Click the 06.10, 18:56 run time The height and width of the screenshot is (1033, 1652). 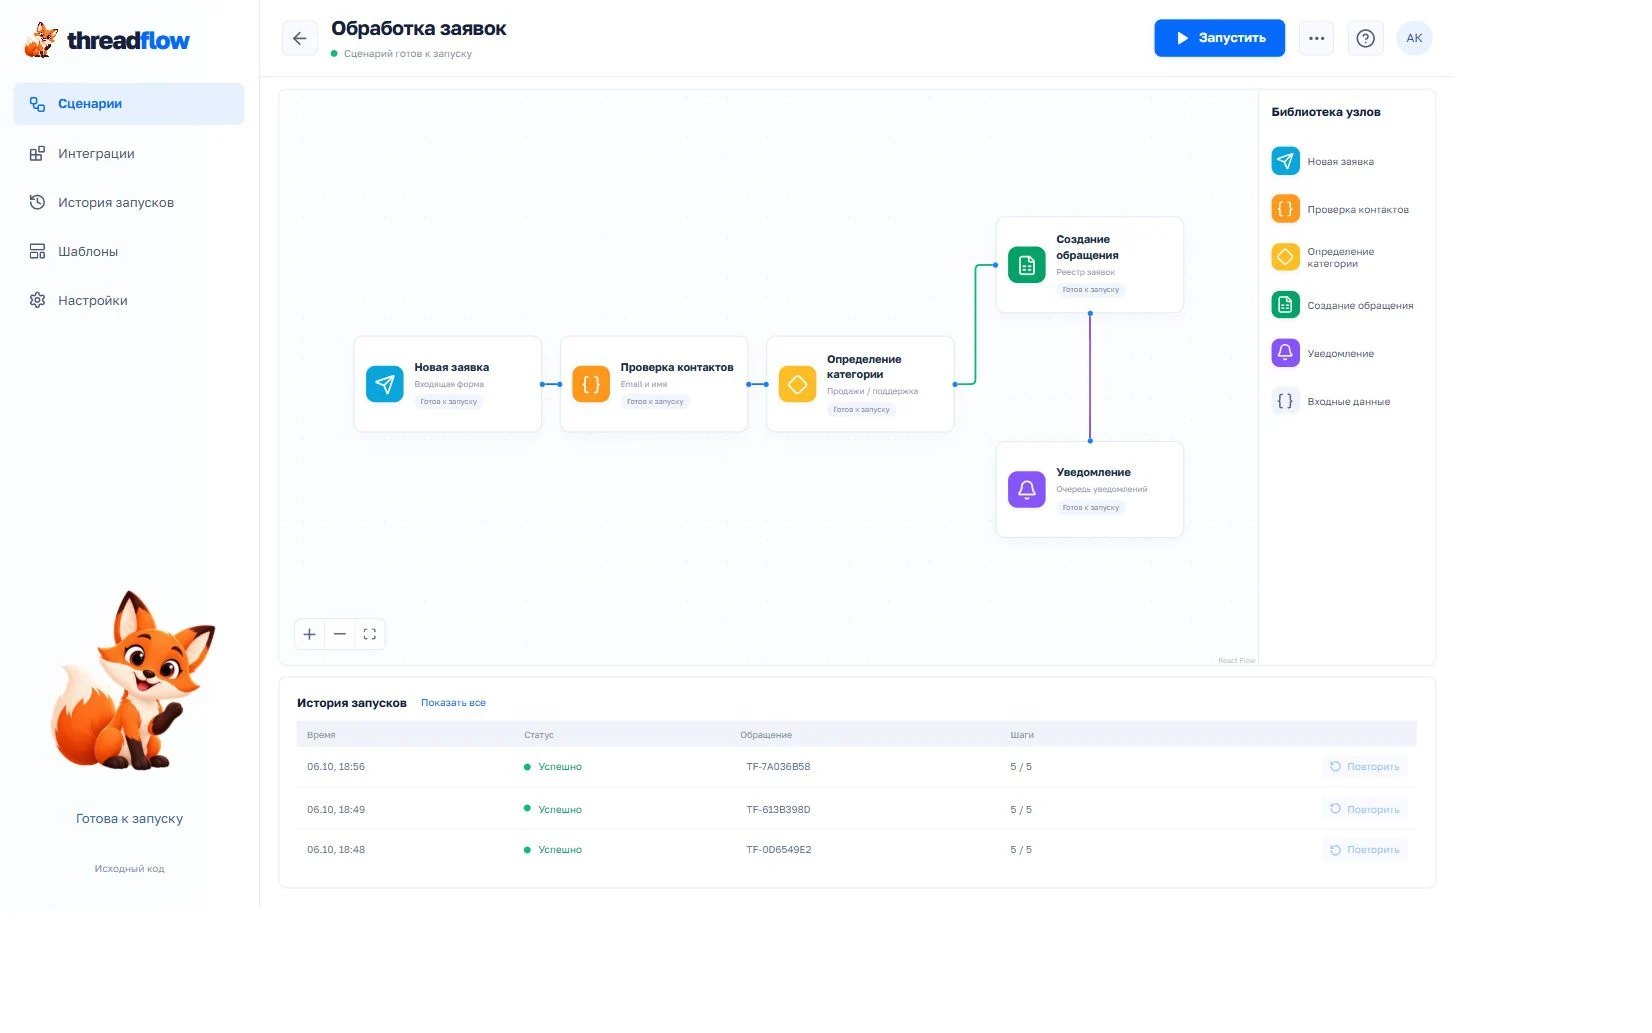tap(336, 767)
